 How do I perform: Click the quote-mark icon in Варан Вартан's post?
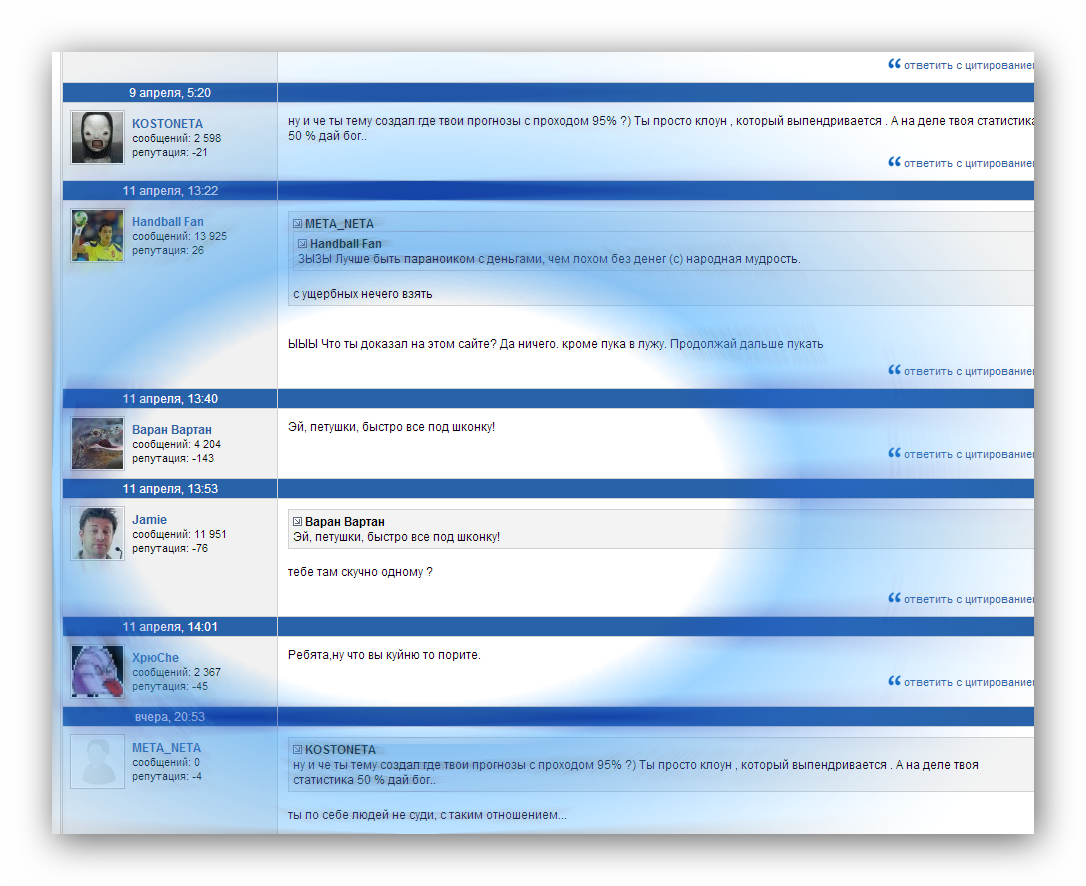[894, 453]
